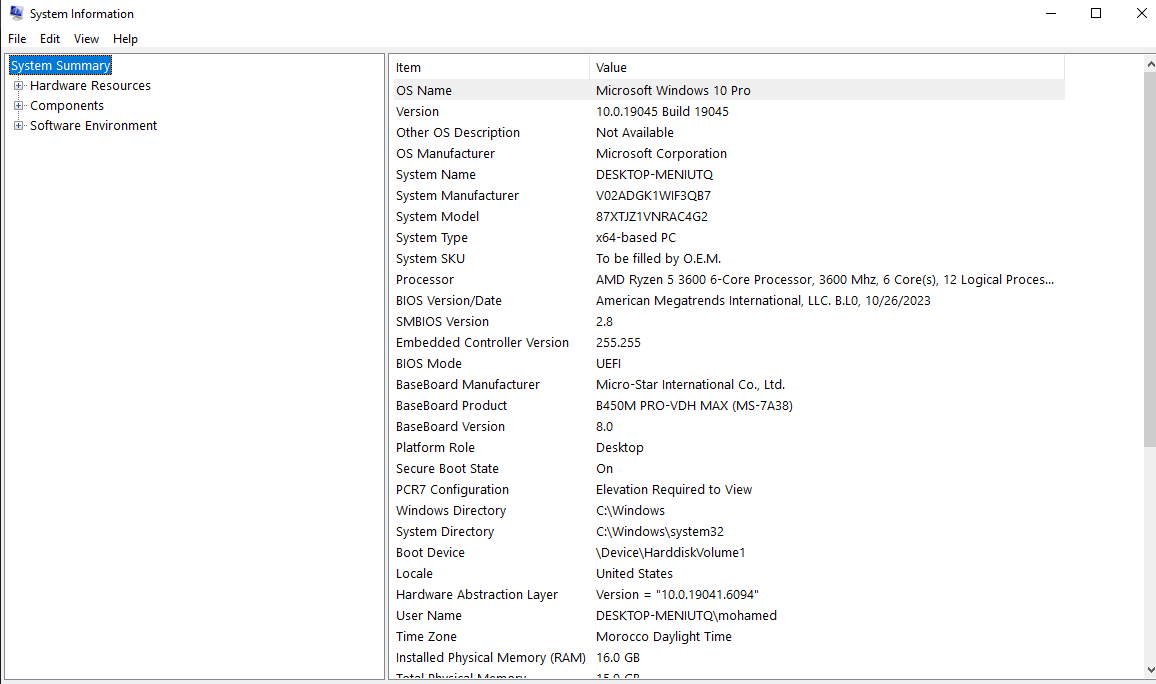This screenshot has height=684, width=1156.
Task: Open the Help menu
Action: [x=125, y=39]
